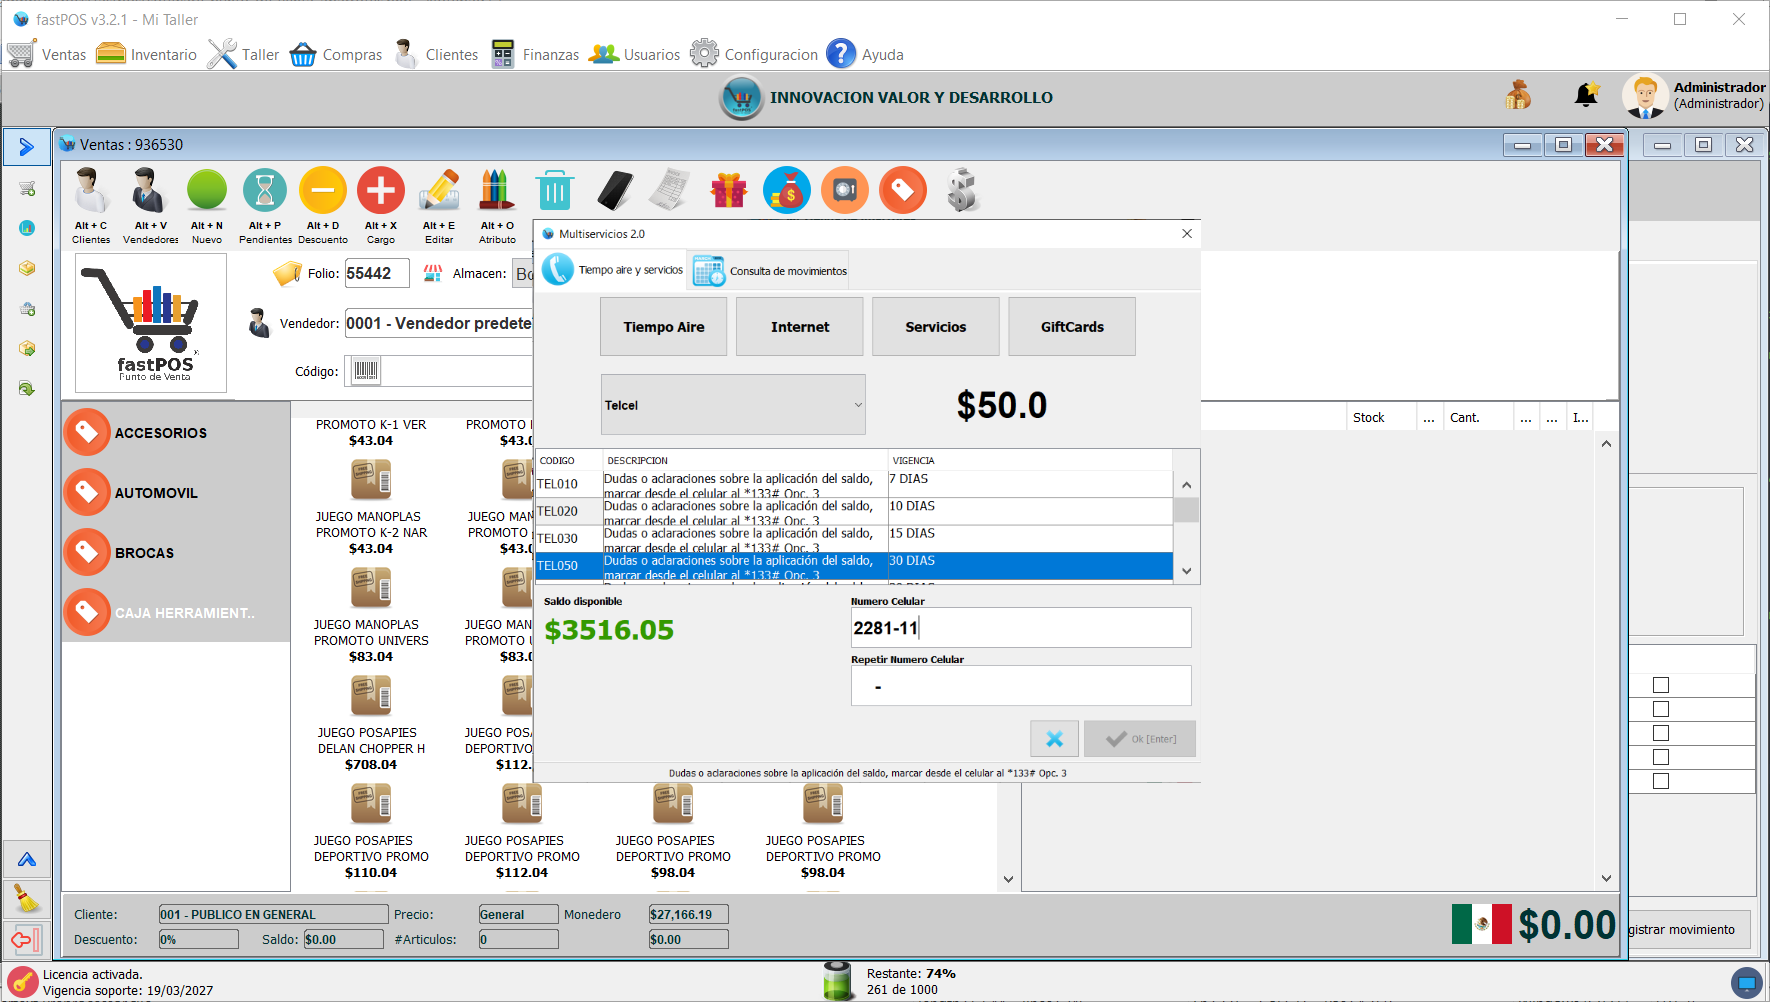
Task: Click the green Nuevo sale icon
Action: point(207,191)
